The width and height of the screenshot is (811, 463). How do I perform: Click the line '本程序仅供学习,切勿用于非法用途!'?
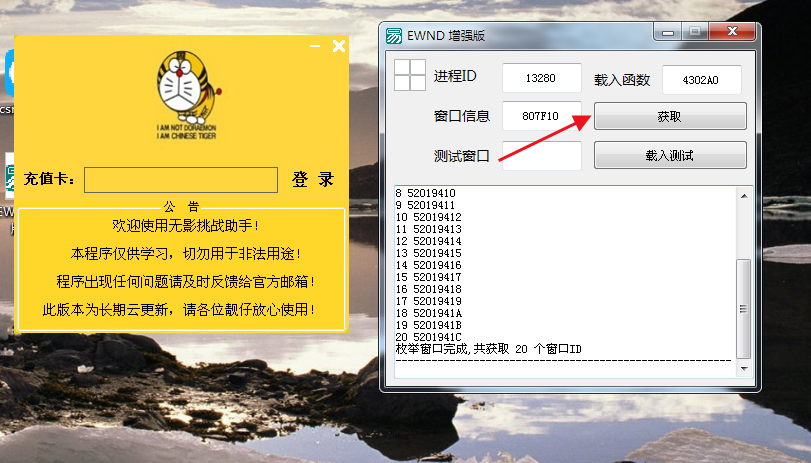coord(185,253)
